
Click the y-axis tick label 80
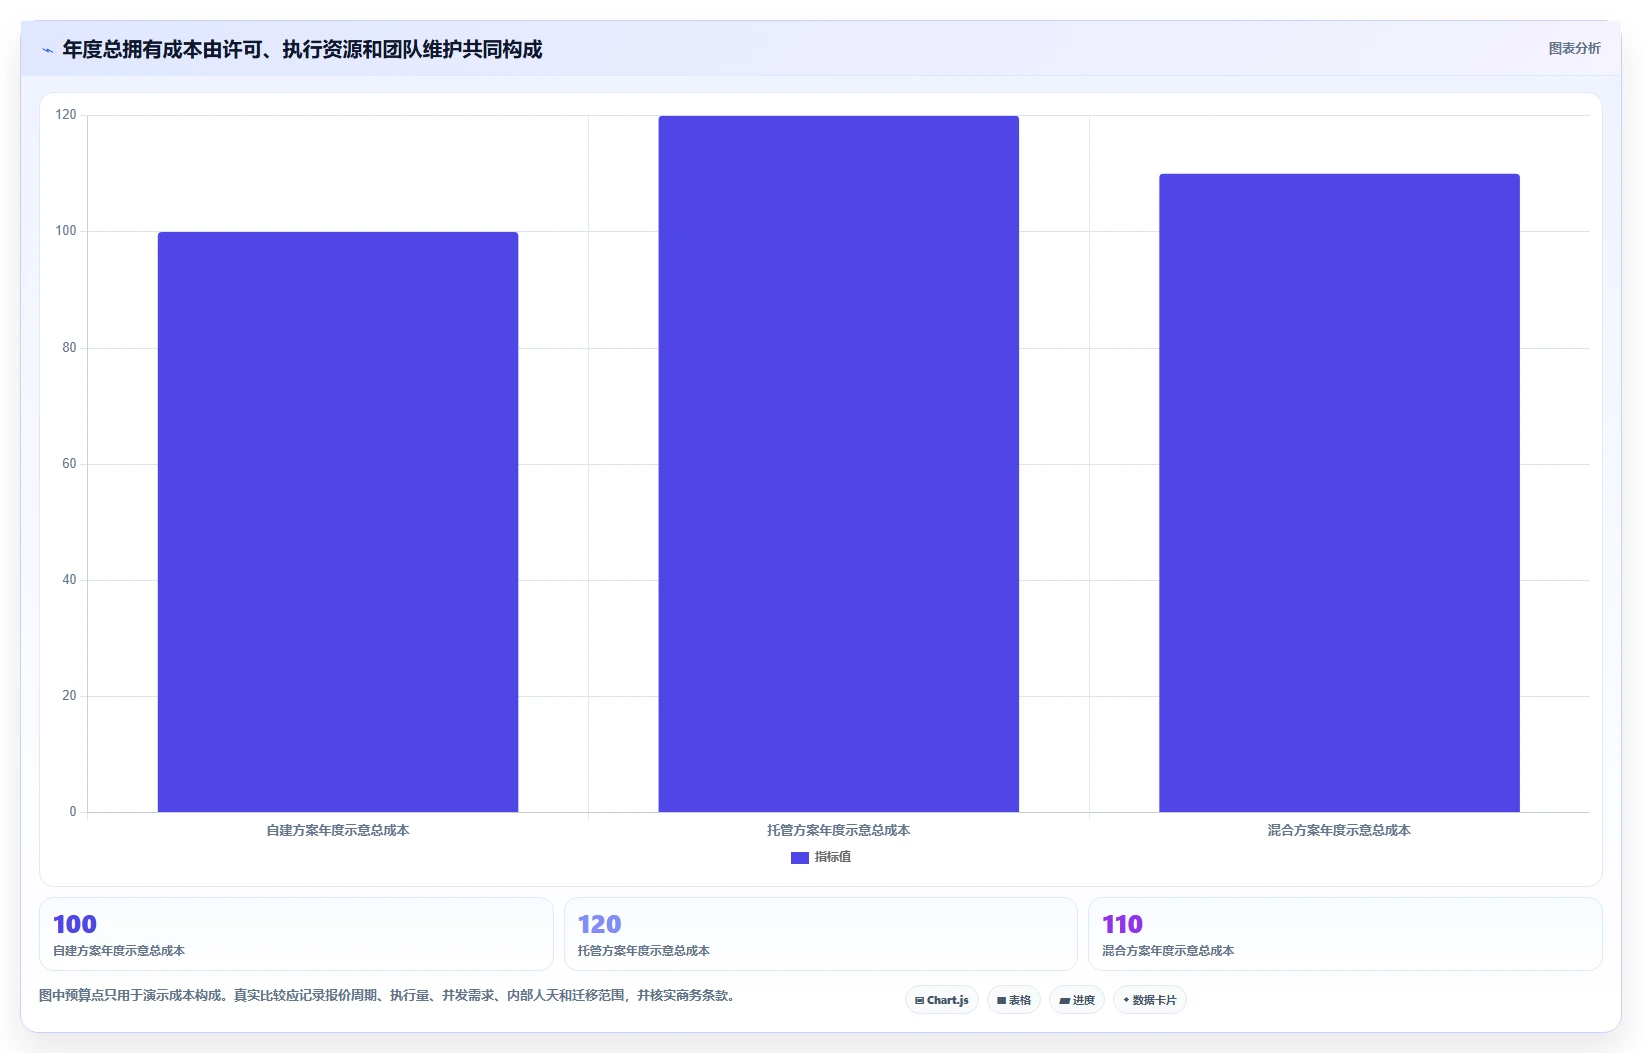point(69,348)
